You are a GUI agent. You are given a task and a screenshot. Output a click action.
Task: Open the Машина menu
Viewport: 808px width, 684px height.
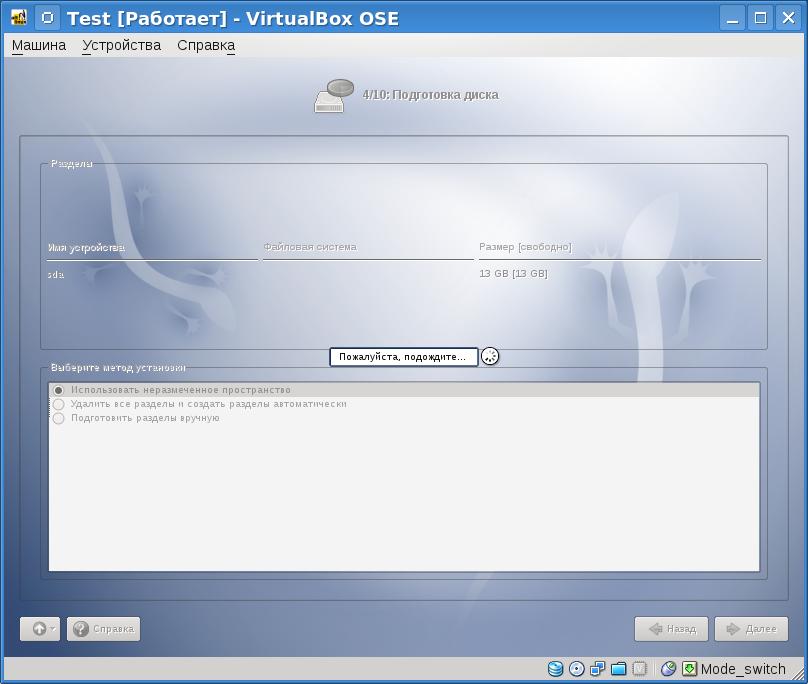click(39, 45)
